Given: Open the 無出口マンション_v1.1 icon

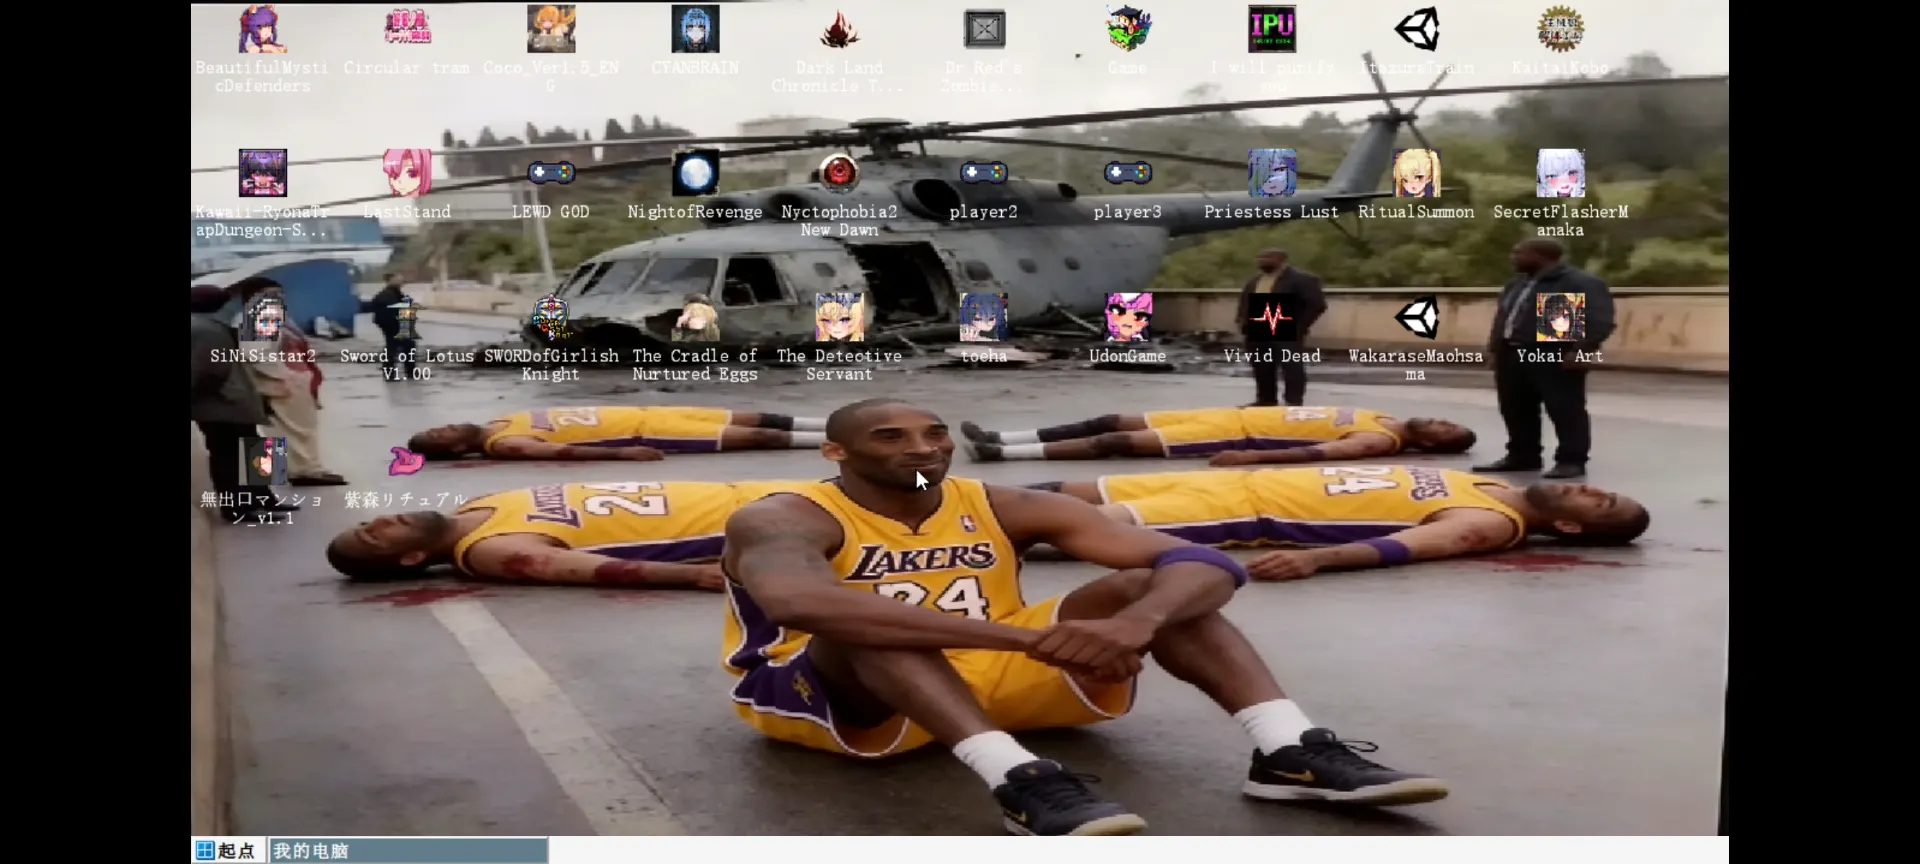Looking at the screenshot, I should 263,462.
